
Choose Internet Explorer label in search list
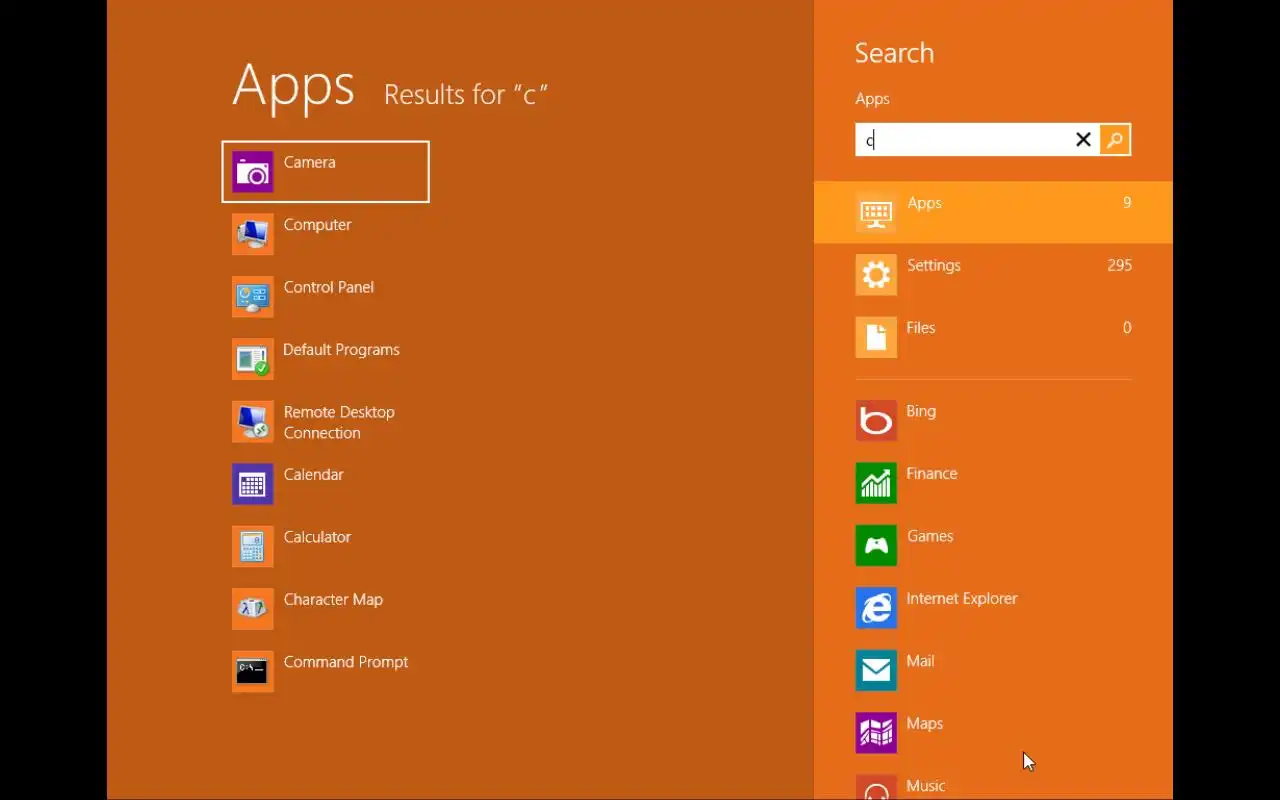(962, 599)
